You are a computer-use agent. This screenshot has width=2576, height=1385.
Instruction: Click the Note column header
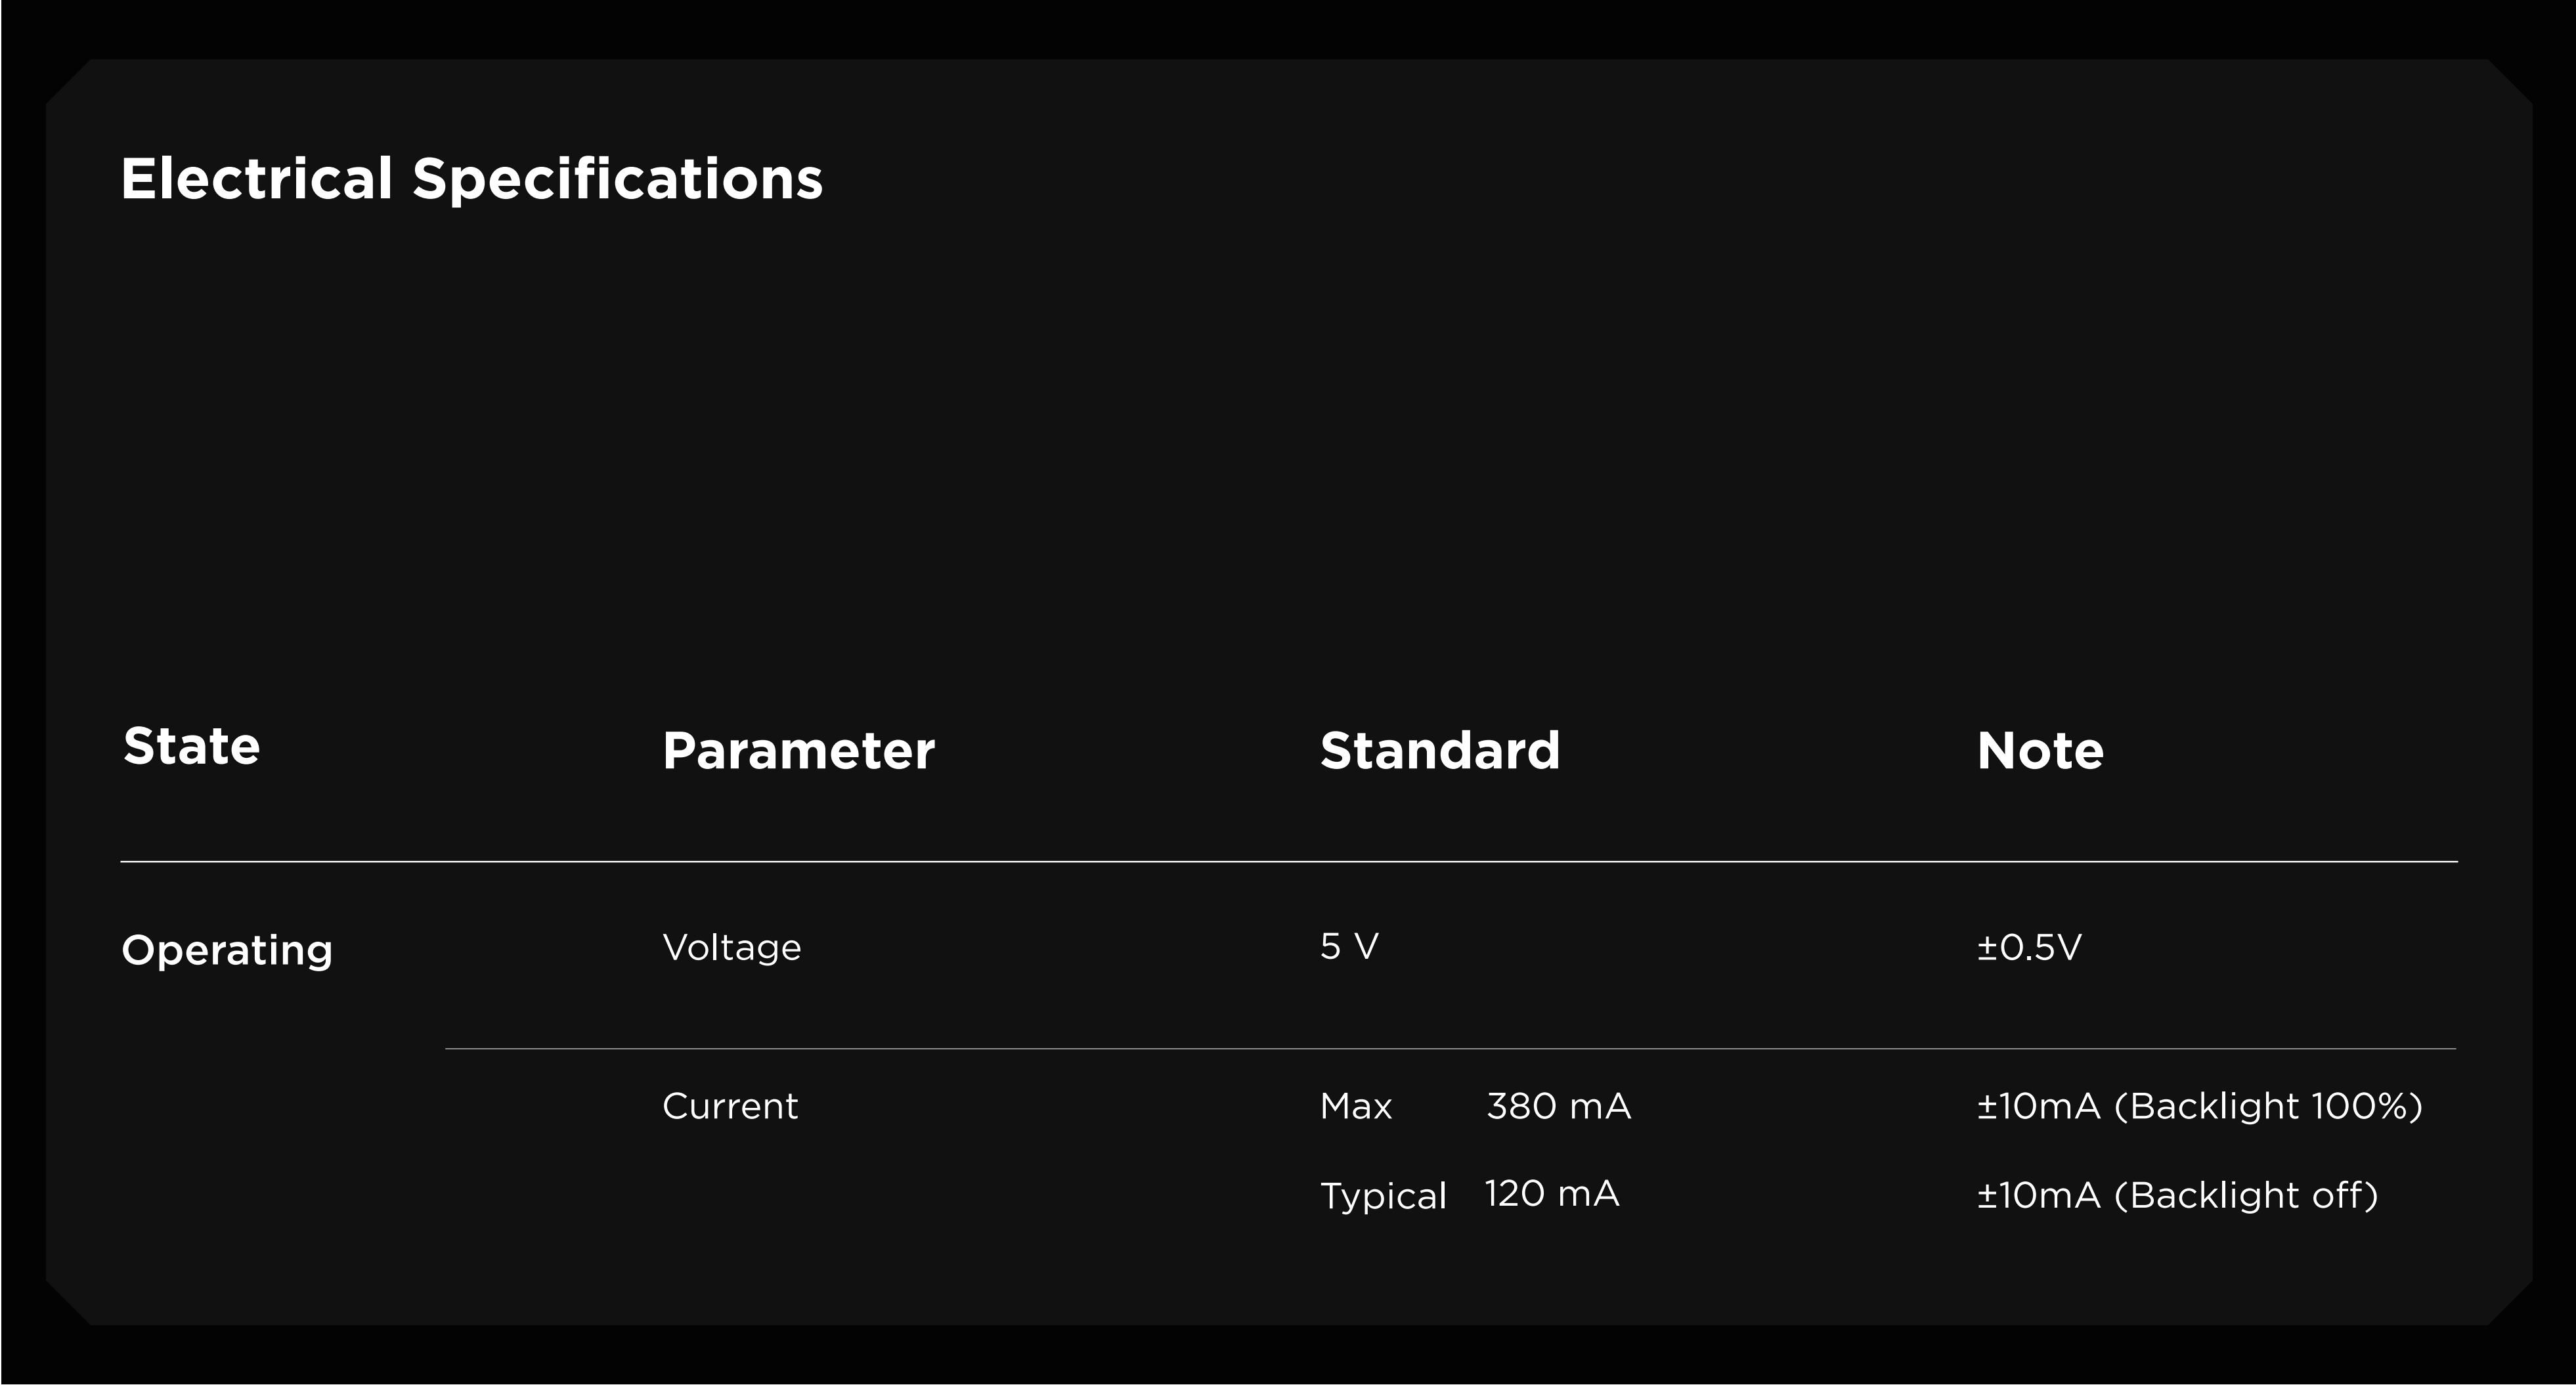pos(2040,750)
